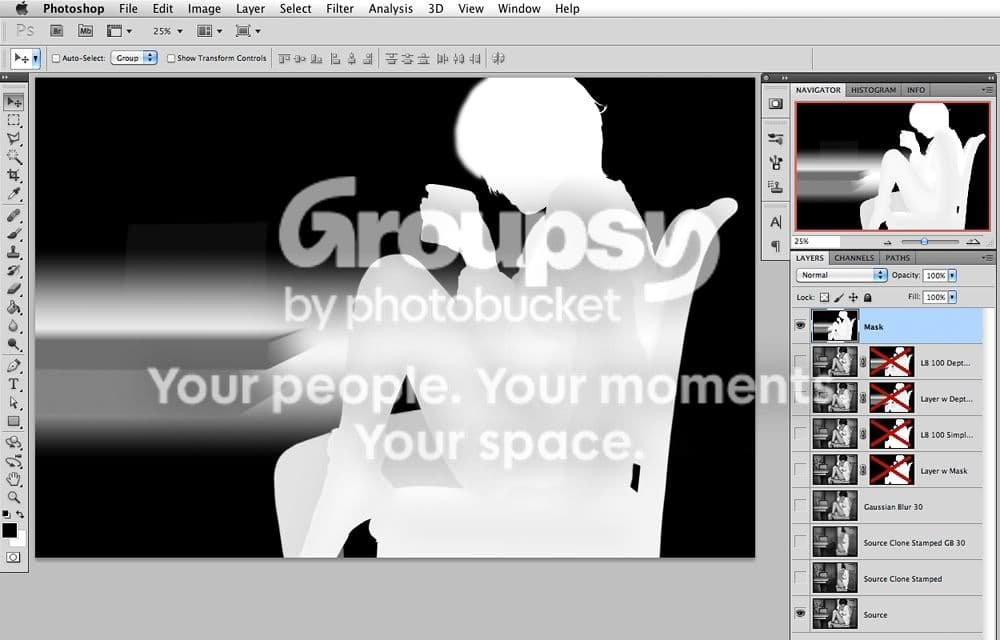Viewport: 1000px width, 640px height.
Task: Open the Auto-Select Group dropdown
Action: pyautogui.click(x=134, y=58)
